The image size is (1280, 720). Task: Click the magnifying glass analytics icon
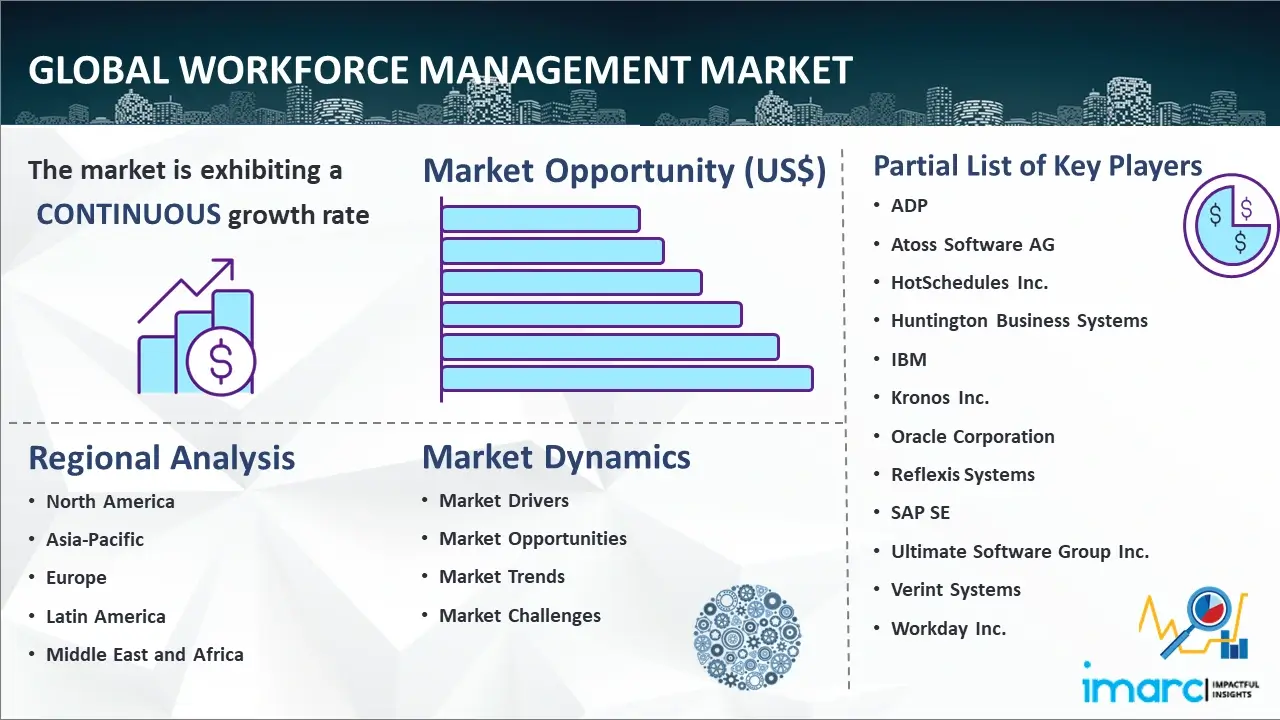(x=1194, y=624)
